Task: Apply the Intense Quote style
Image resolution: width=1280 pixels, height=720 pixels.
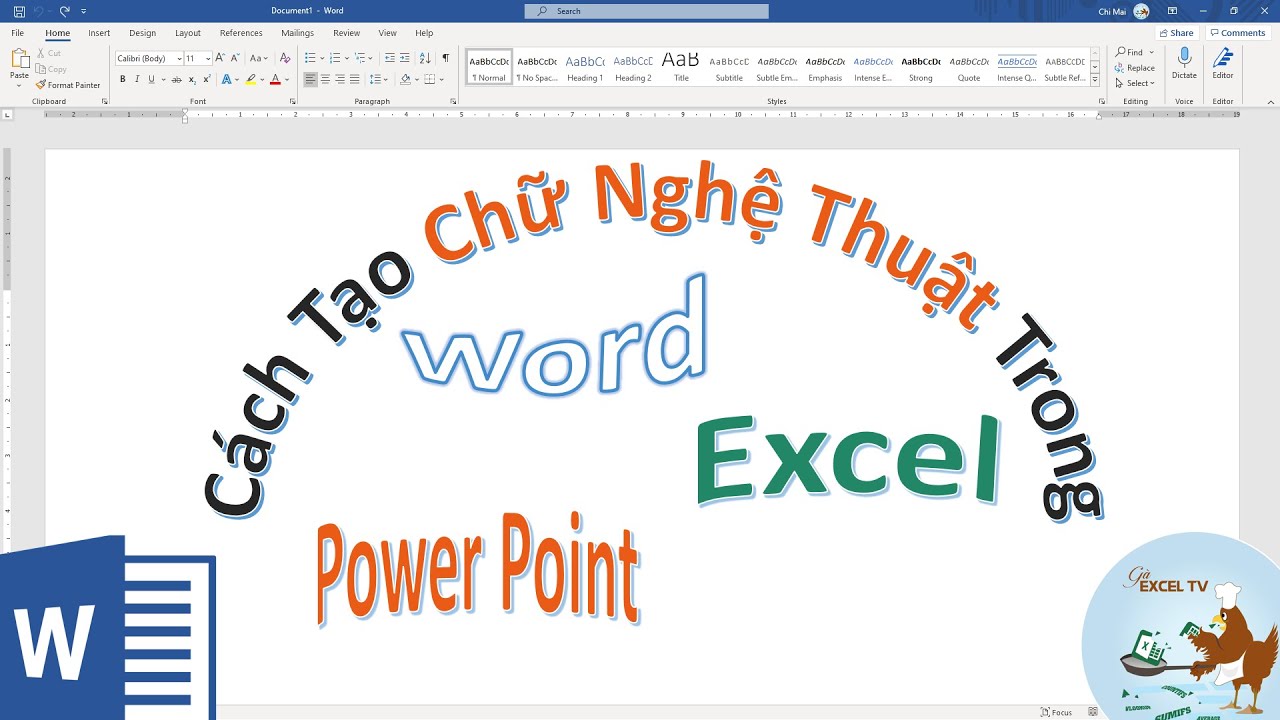Action: click(1017, 67)
